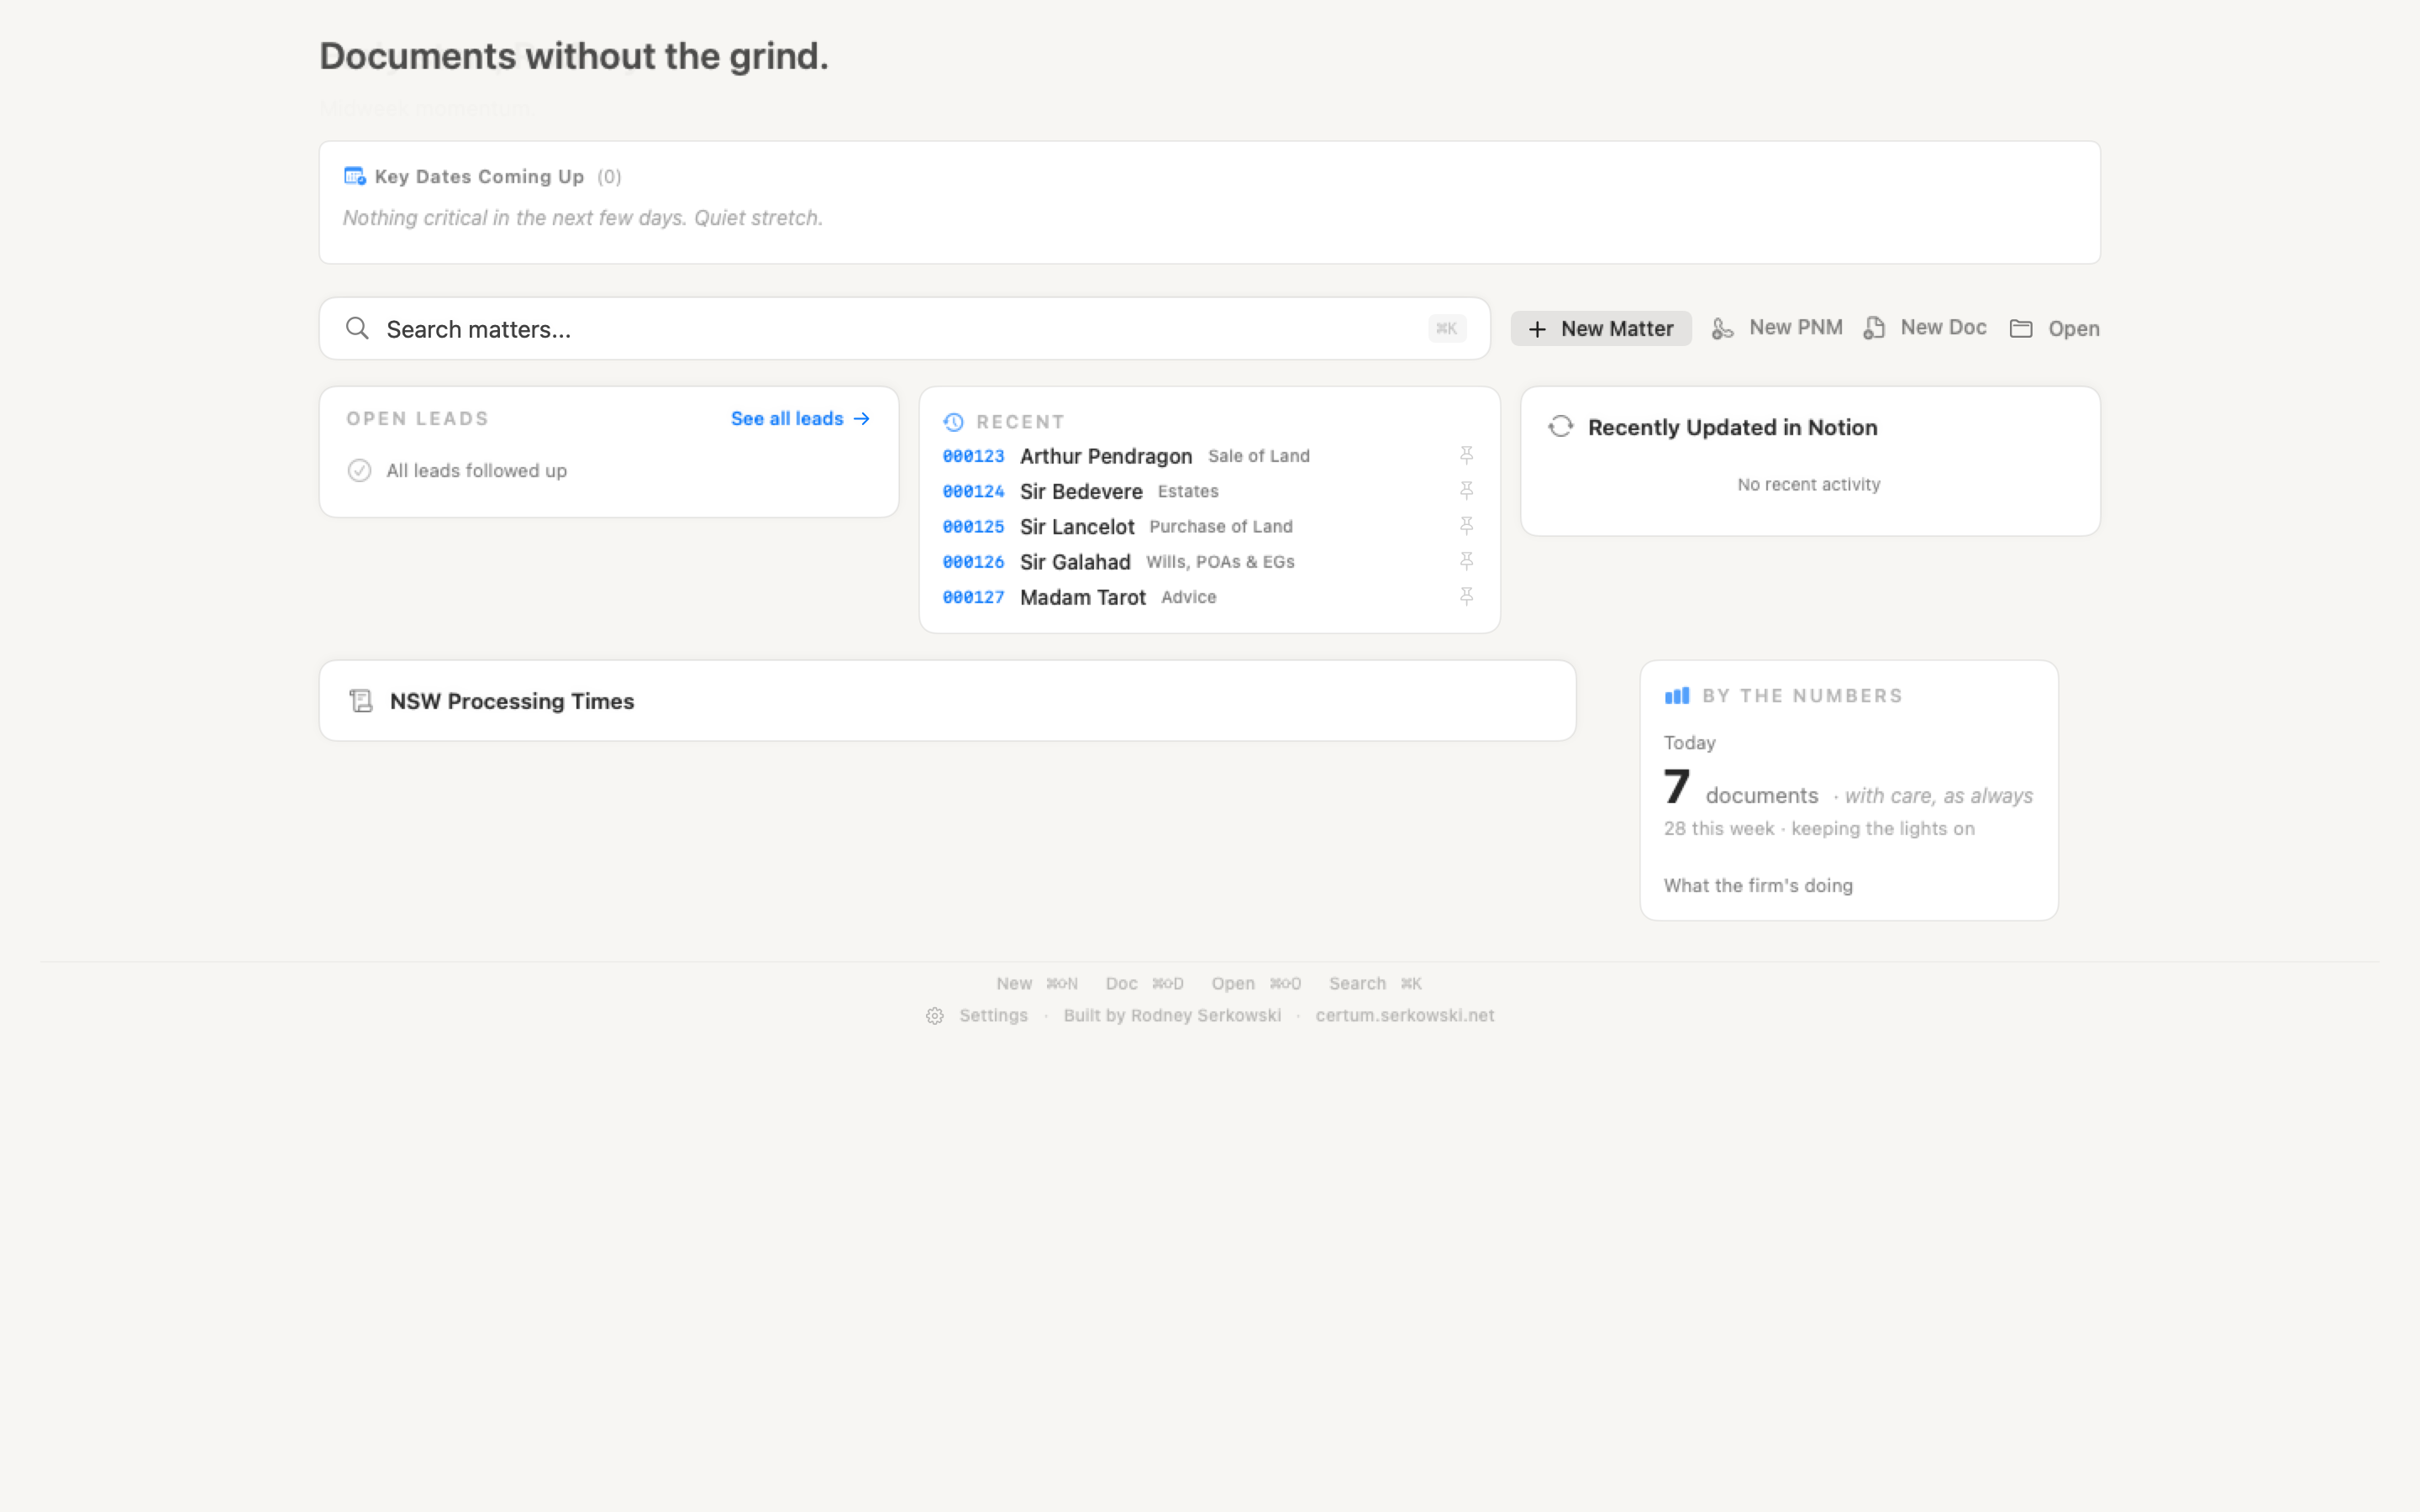Screen dimensions: 2420x1512
Task: Open matter number 000125
Action: coord(973,526)
